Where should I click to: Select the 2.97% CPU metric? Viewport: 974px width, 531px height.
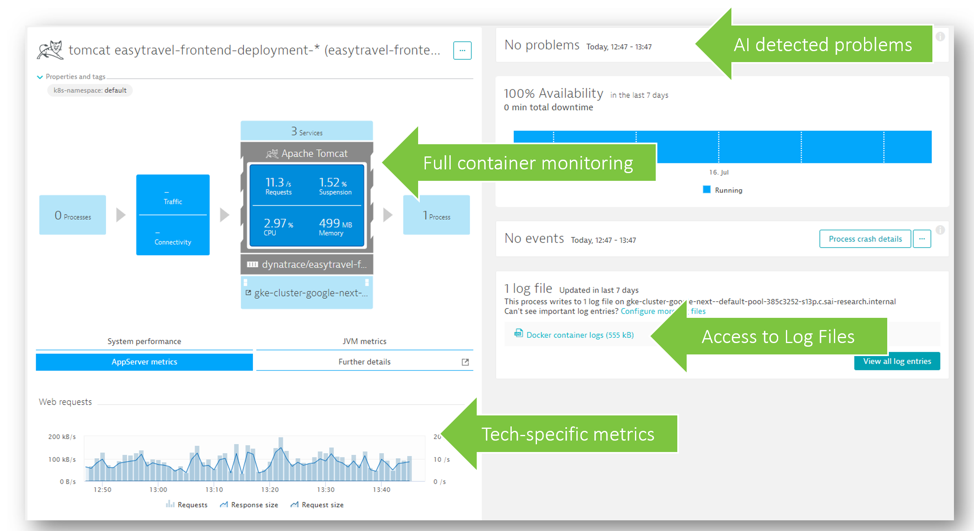278,226
